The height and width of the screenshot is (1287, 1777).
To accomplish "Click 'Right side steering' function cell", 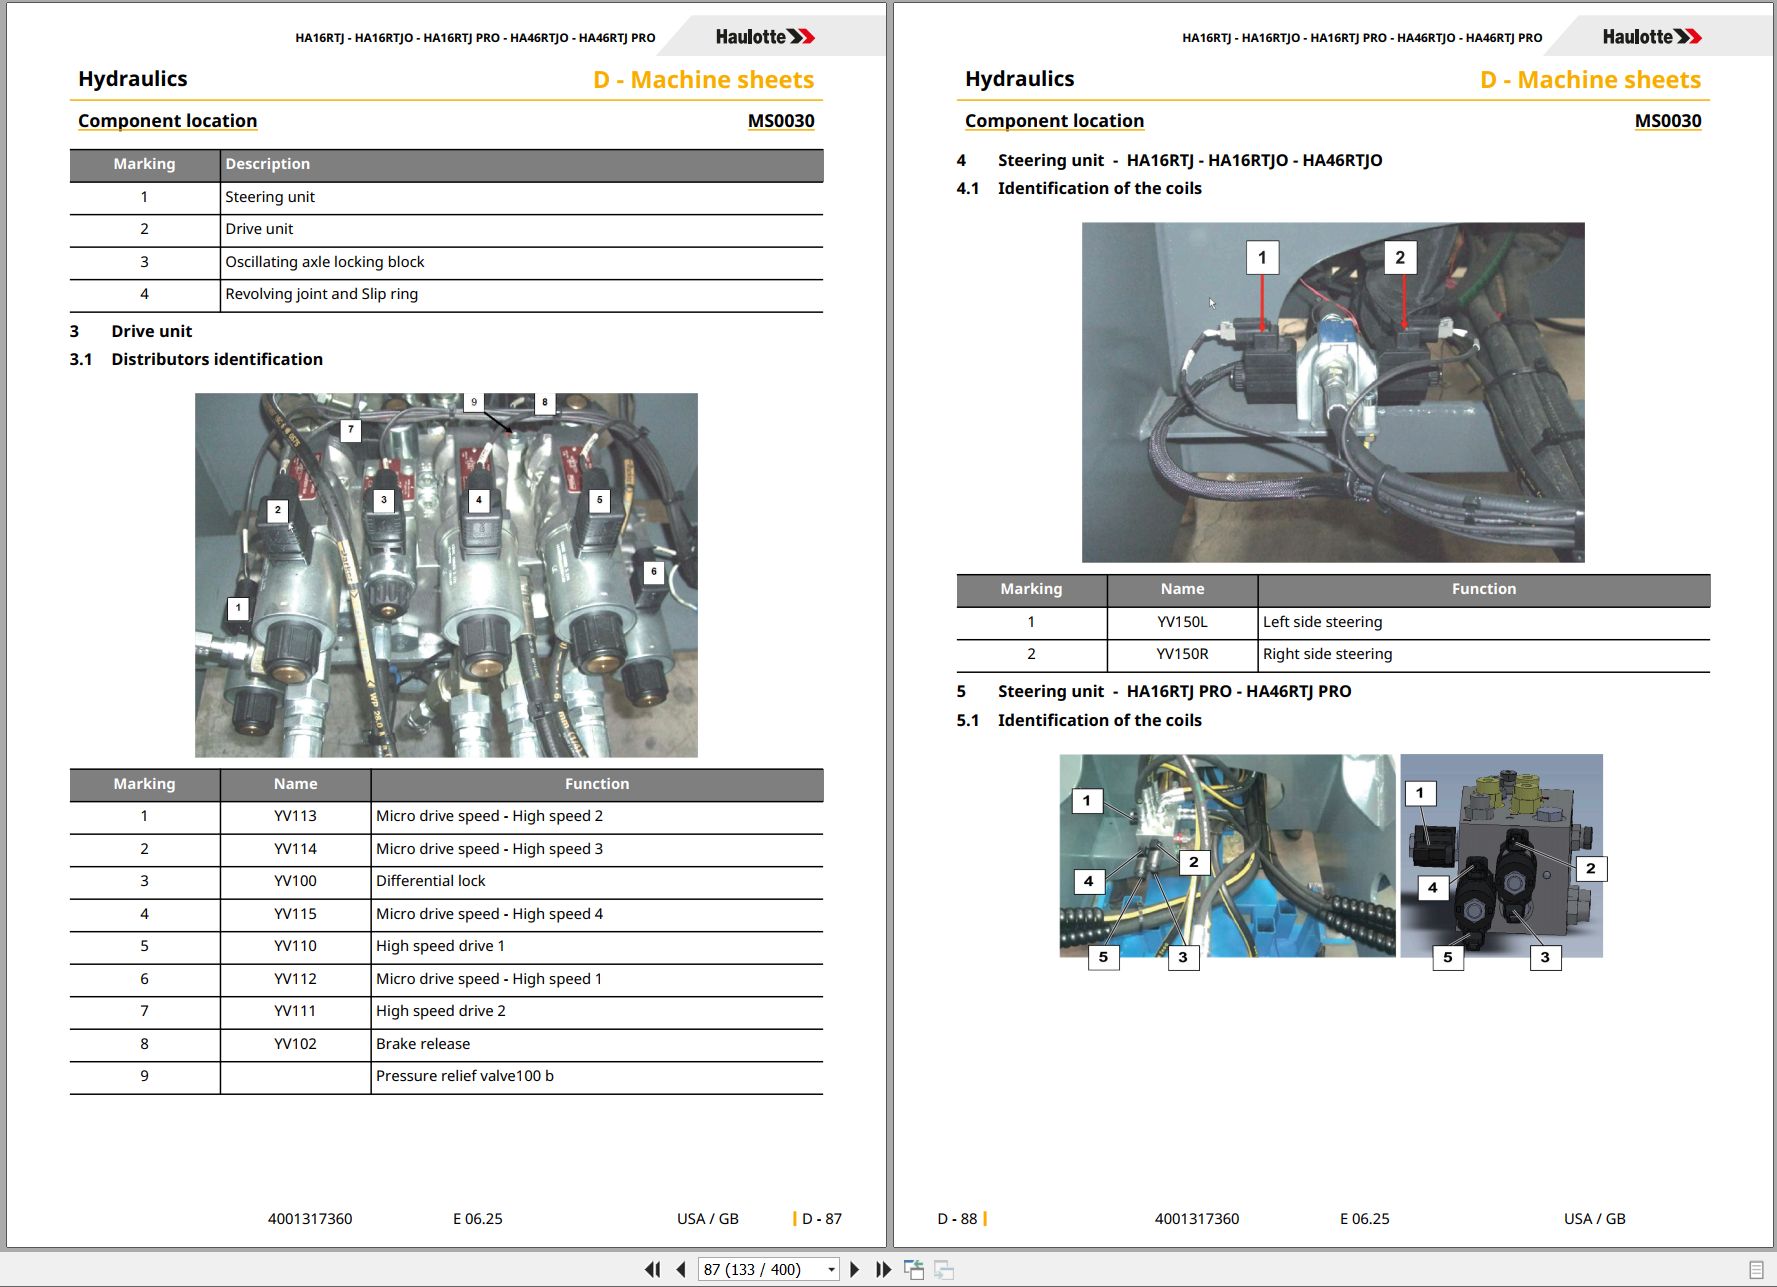I will (1484, 654).
